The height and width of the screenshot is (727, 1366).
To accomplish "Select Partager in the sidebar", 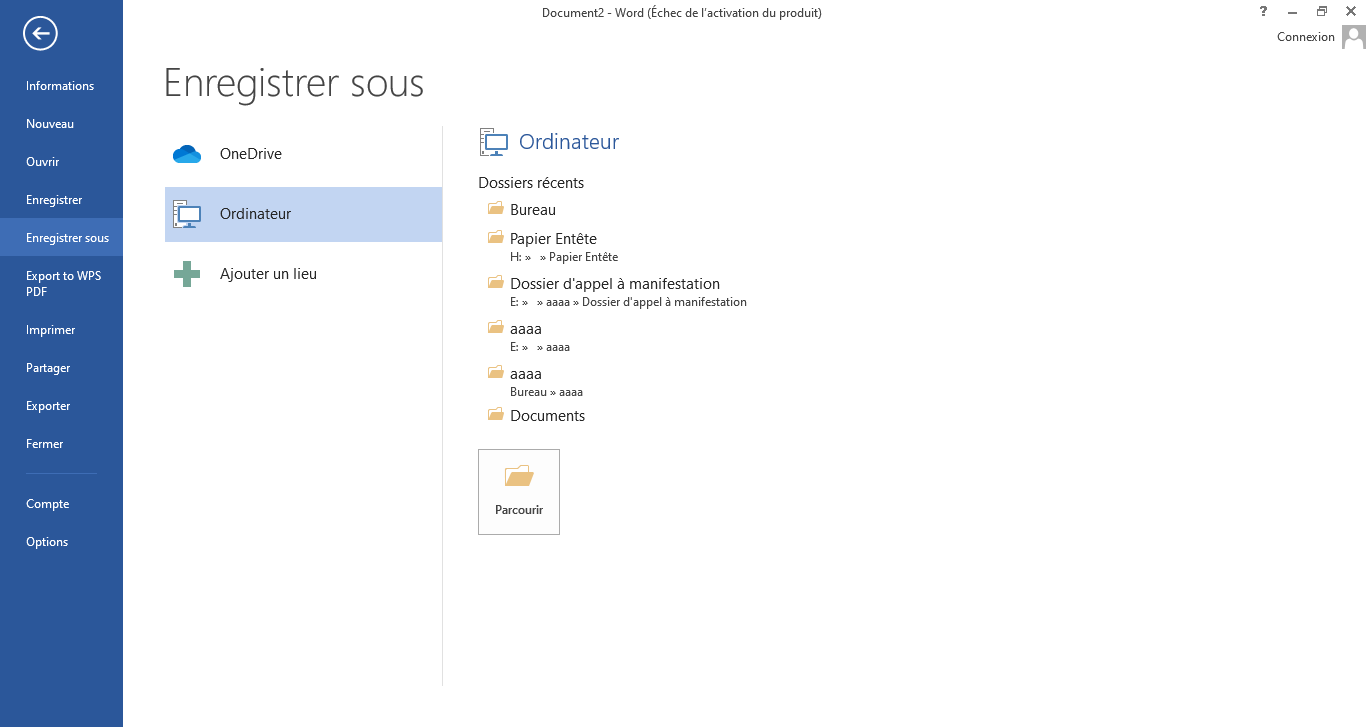I will (61, 368).
